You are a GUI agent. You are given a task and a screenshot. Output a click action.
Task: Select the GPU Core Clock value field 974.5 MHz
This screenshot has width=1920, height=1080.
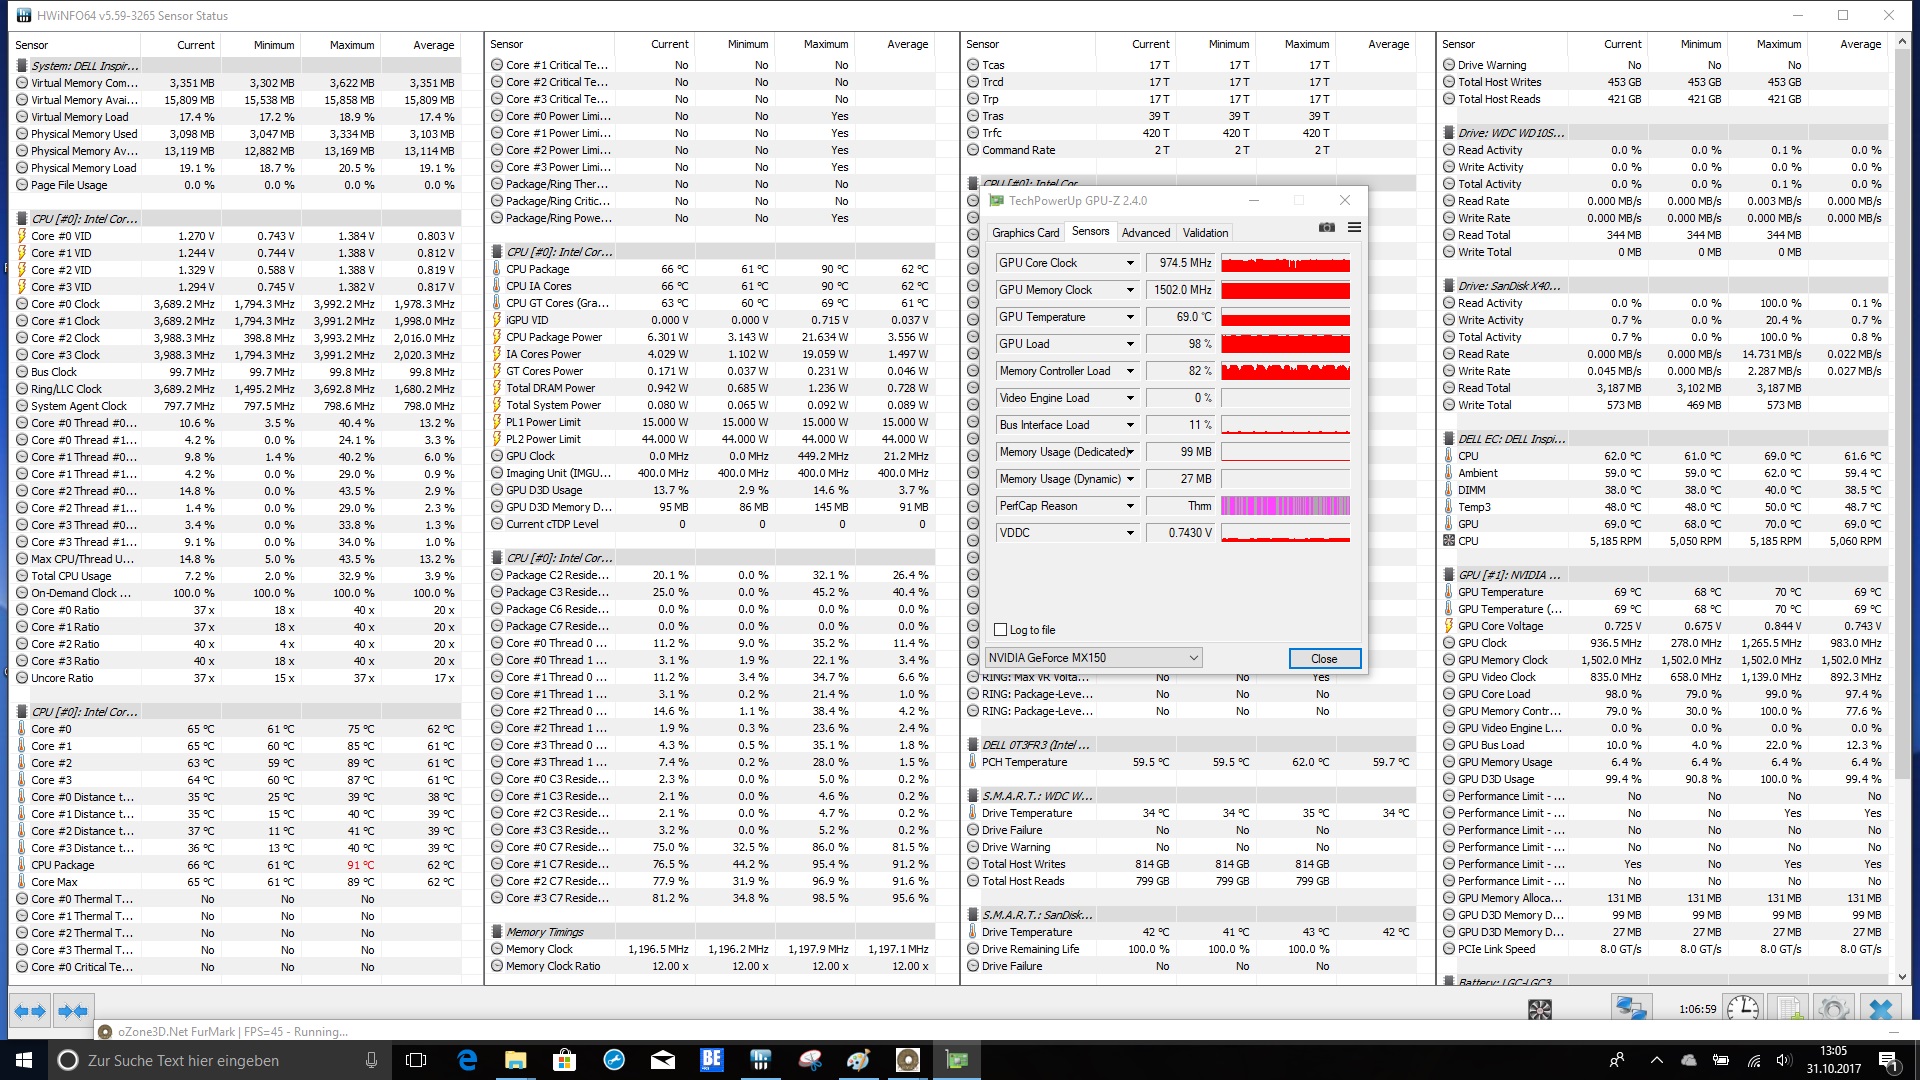tap(1180, 263)
